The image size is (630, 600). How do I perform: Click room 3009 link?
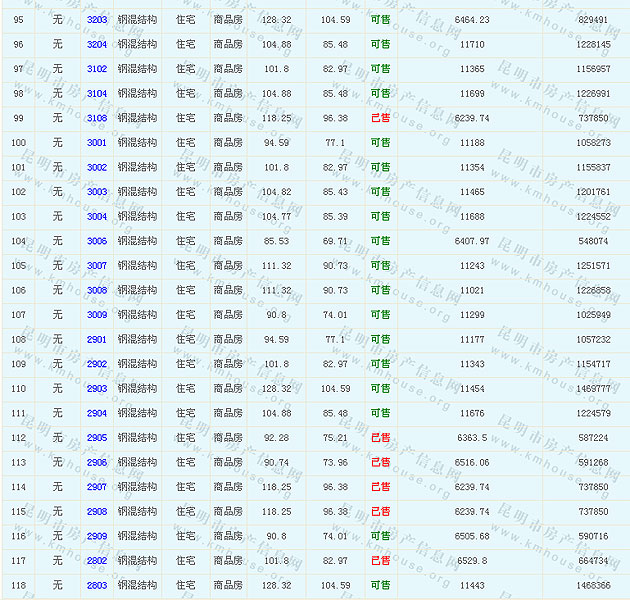97,315
